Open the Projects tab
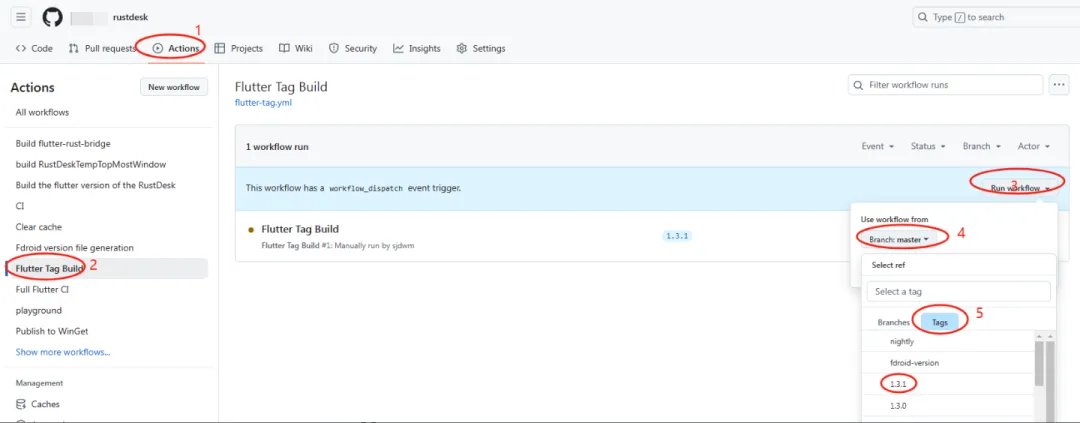1080x423 pixels. (238, 48)
